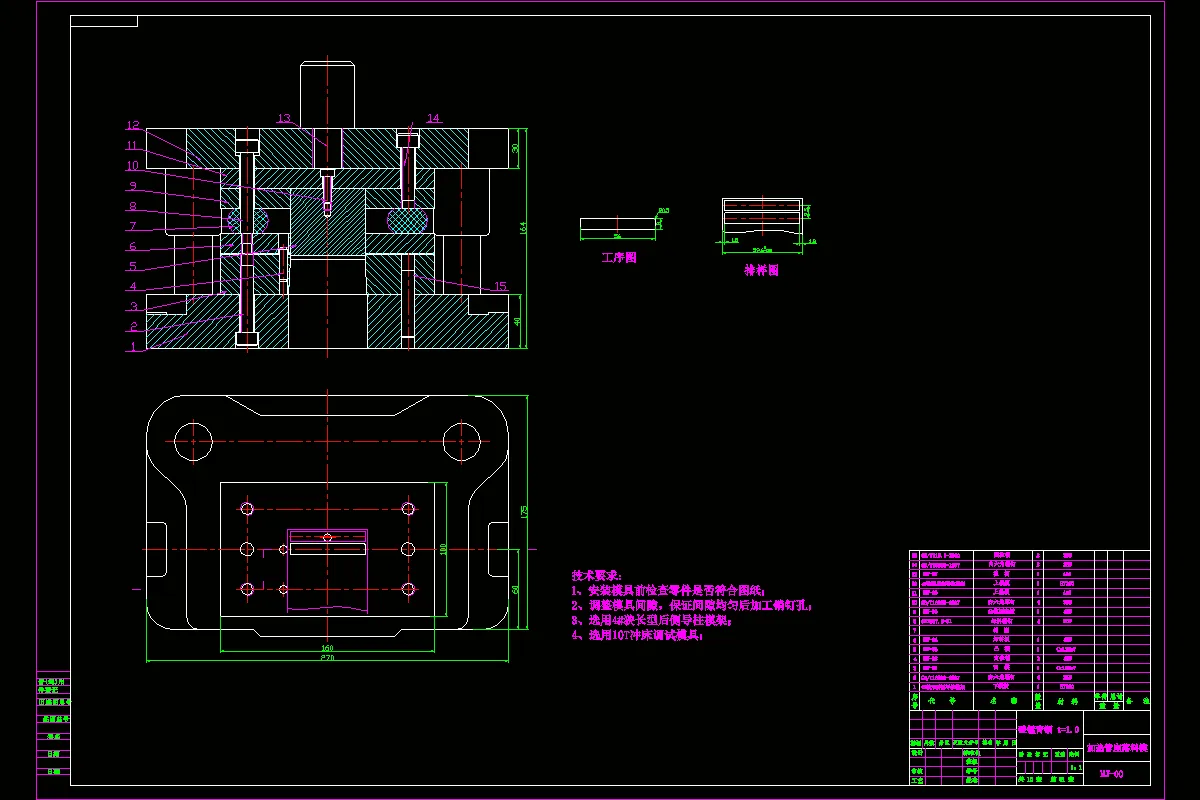The height and width of the screenshot is (800, 1200).
Task: Click part callout number 2
Action: (132, 326)
